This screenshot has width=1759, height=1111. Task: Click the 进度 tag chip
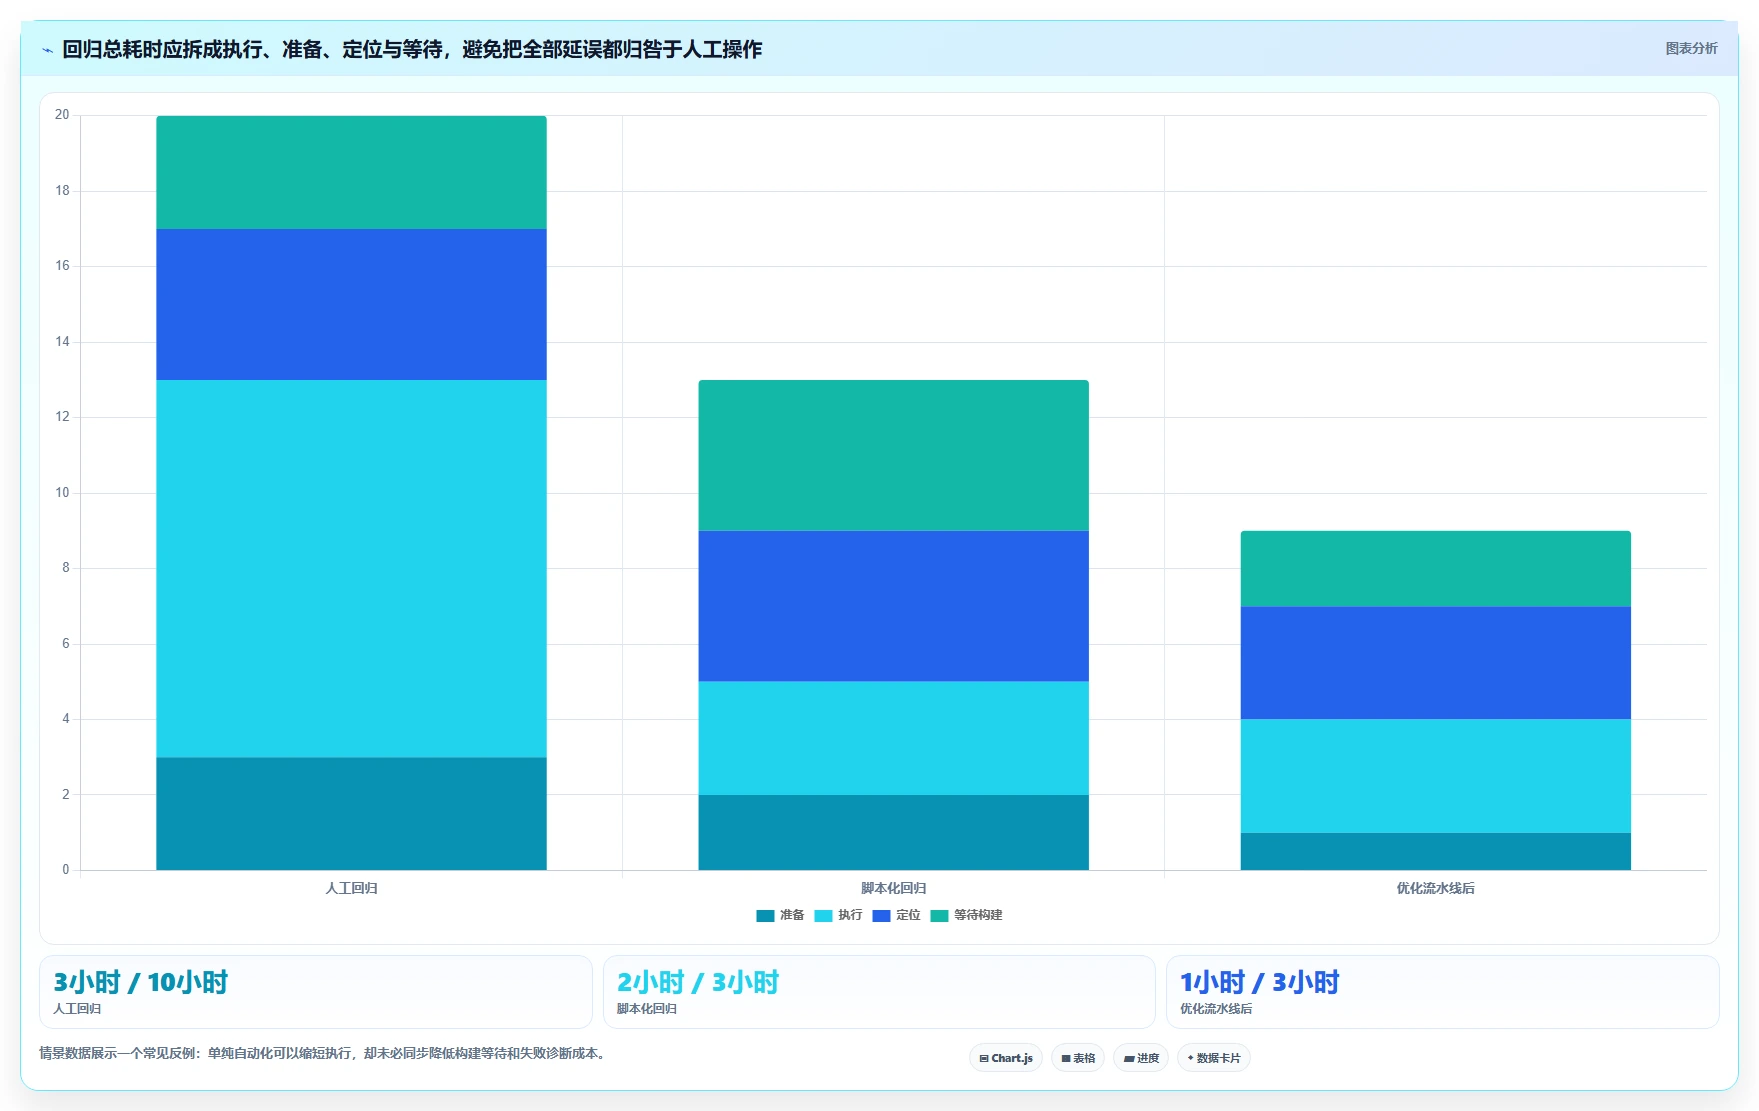[x=1141, y=1058]
